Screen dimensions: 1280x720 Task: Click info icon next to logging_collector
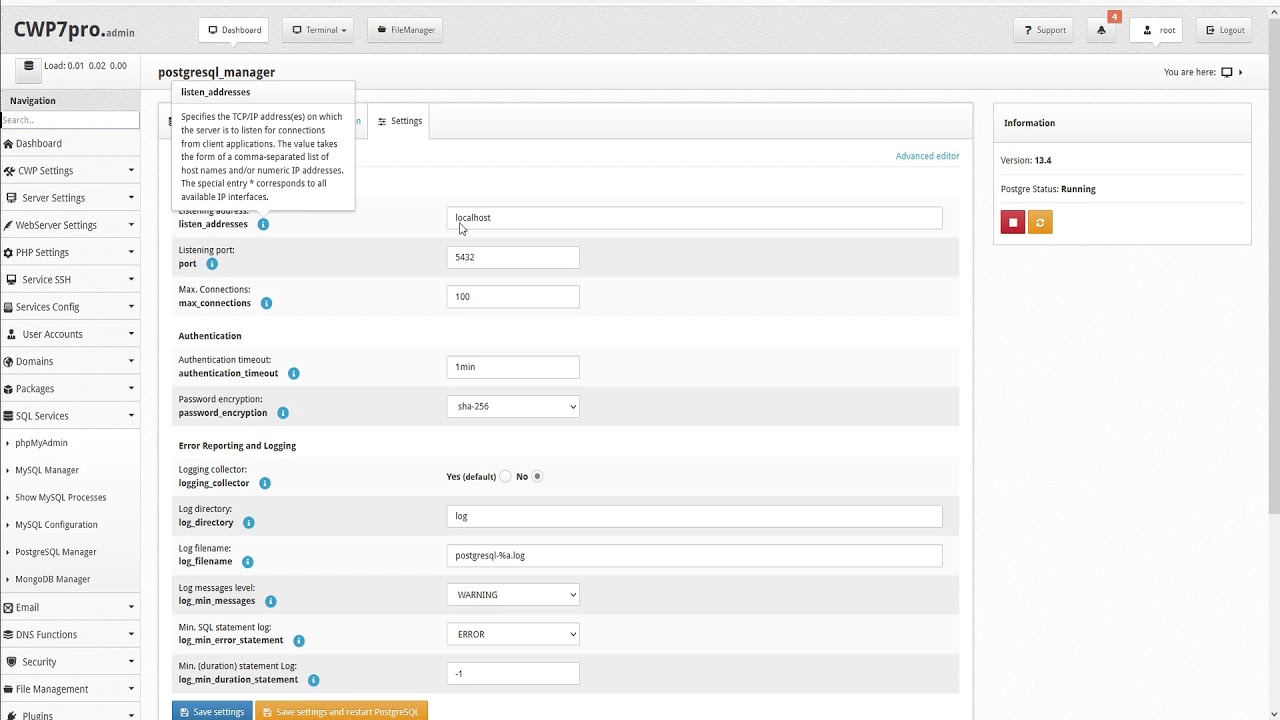click(265, 483)
